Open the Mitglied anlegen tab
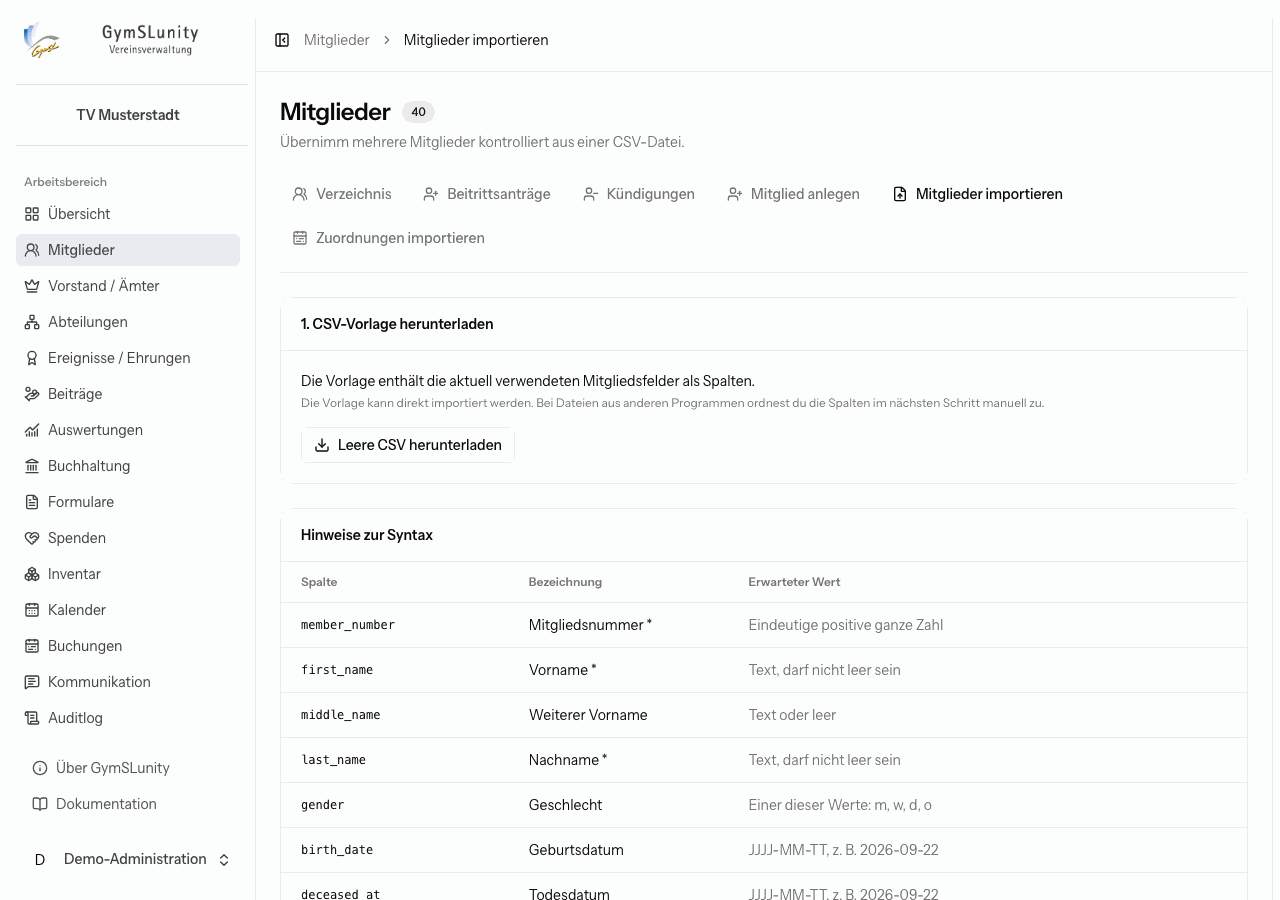 pyautogui.click(x=793, y=194)
